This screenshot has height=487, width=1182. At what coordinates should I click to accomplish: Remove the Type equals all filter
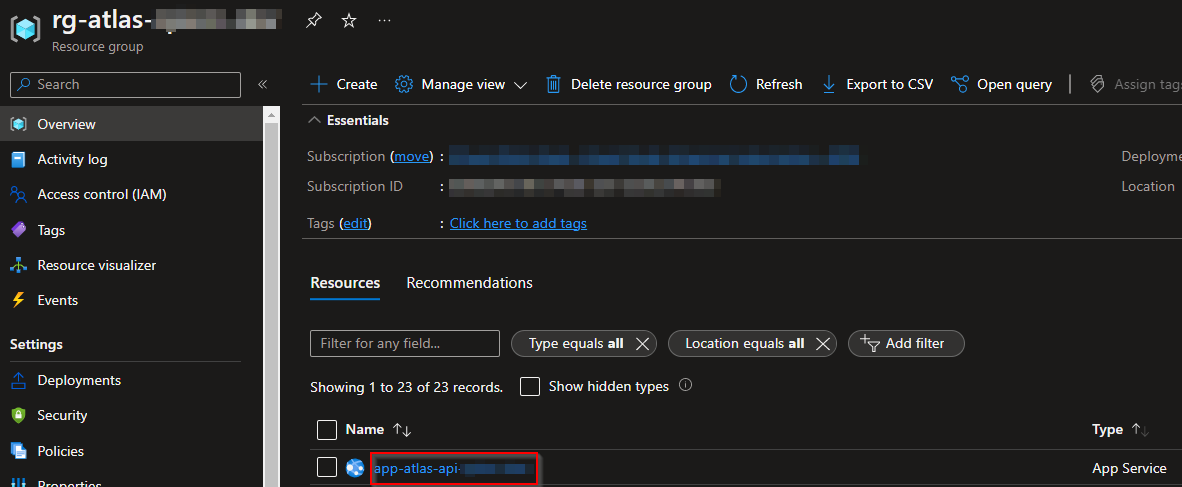642,344
